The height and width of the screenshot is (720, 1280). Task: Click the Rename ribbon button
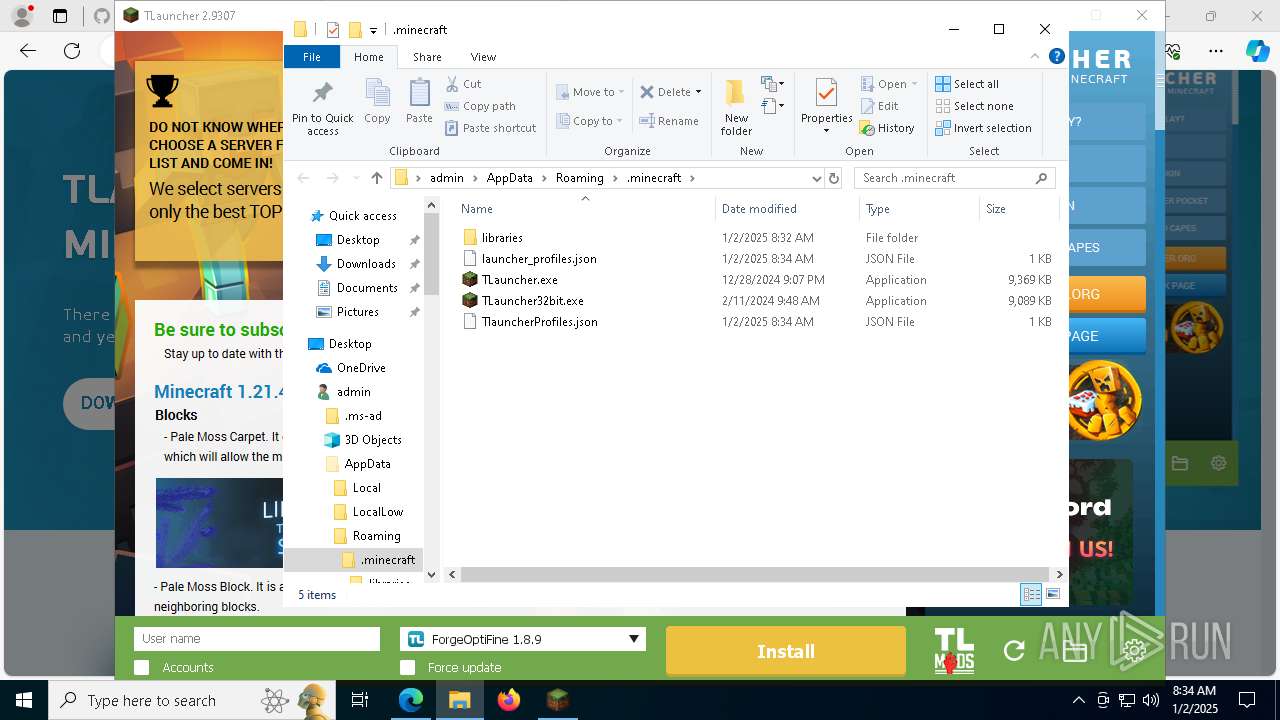point(669,121)
